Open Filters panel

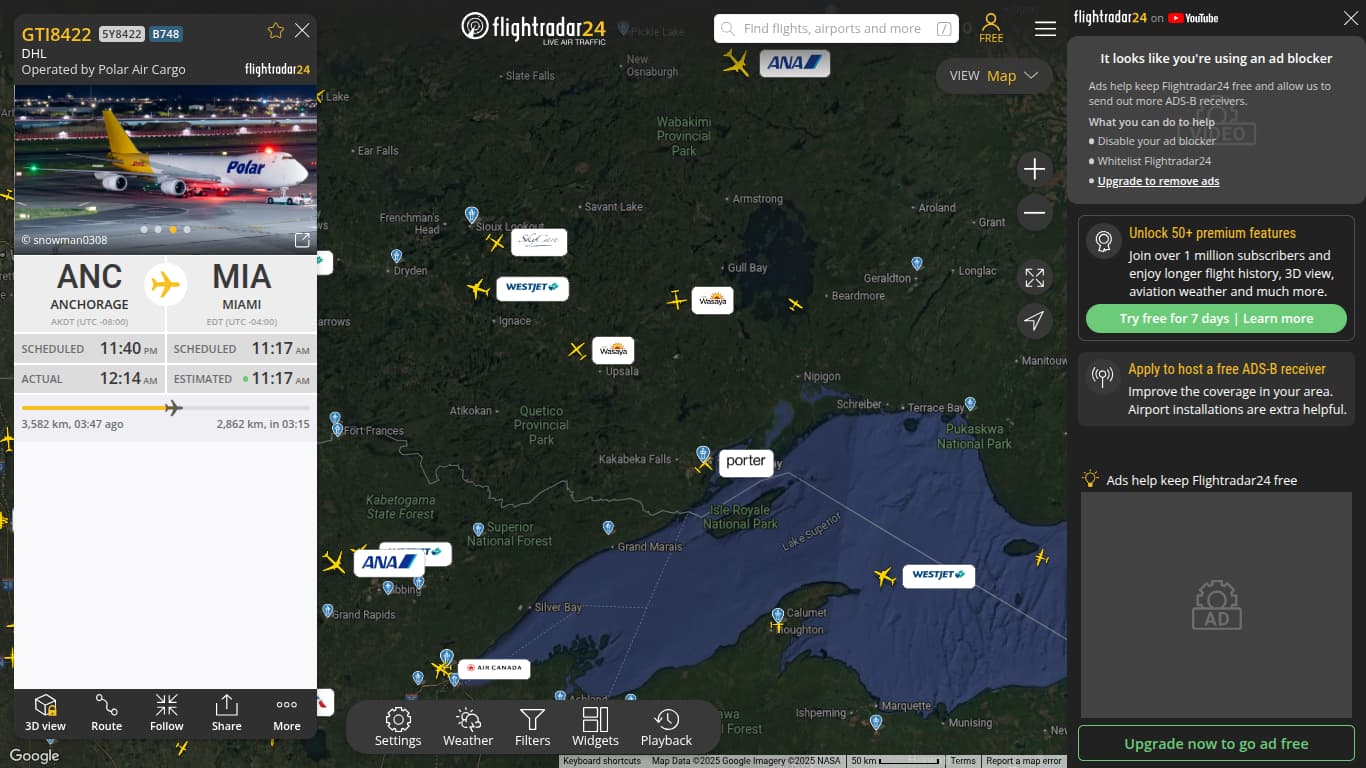pyautogui.click(x=532, y=727)
